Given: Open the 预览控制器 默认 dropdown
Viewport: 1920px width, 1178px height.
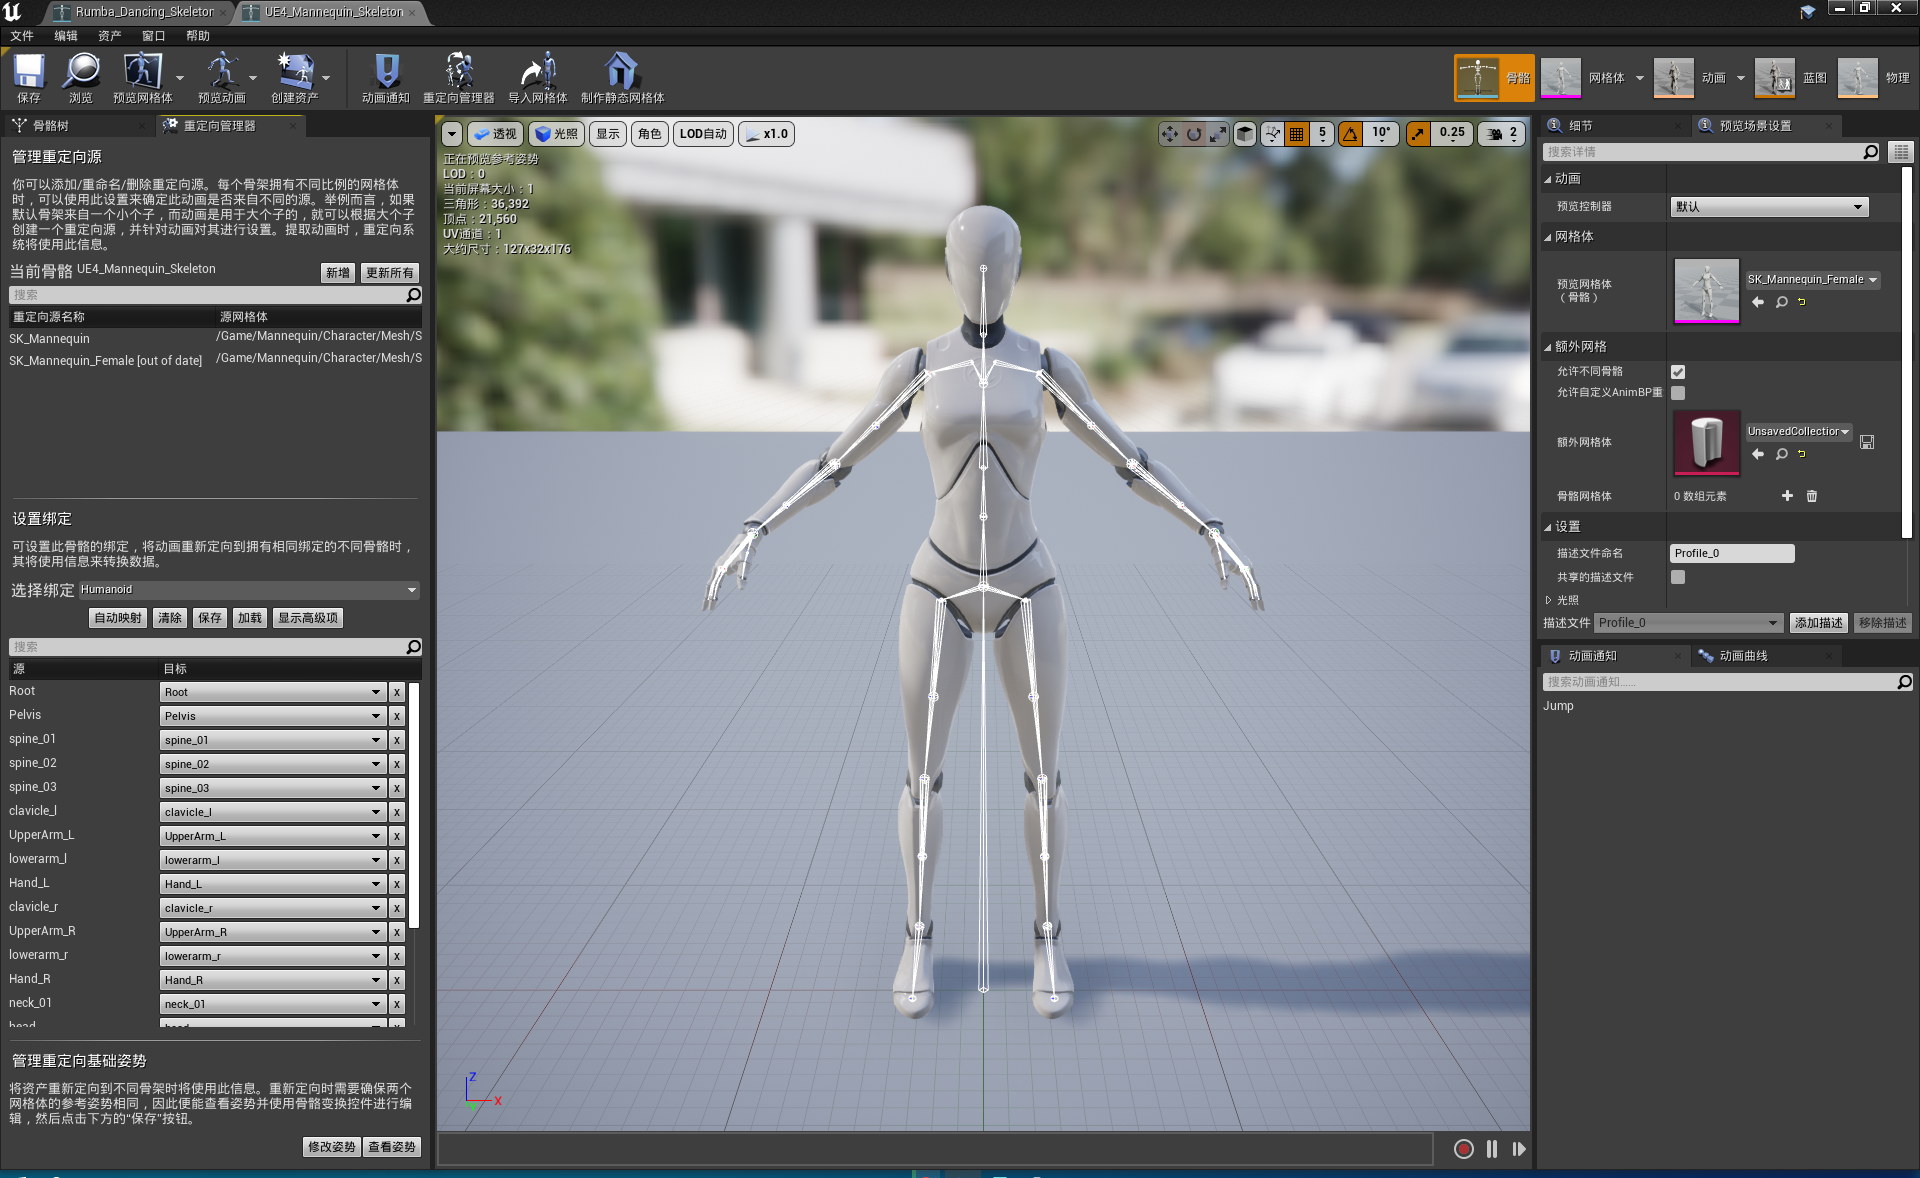Looking at the screenshot, I should tap(1768, 207).
